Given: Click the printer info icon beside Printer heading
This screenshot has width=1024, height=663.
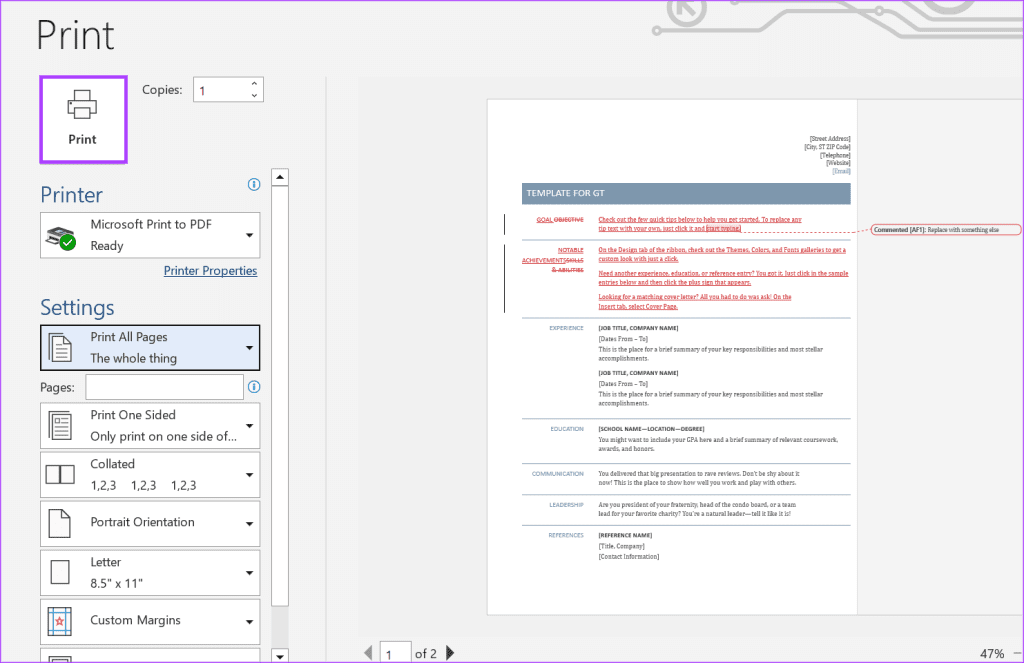Looking at the screenshot, I should (x=254, y=184).
